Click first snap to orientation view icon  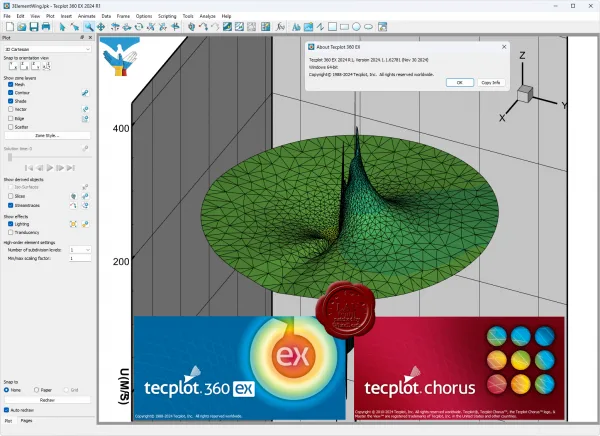13,66
